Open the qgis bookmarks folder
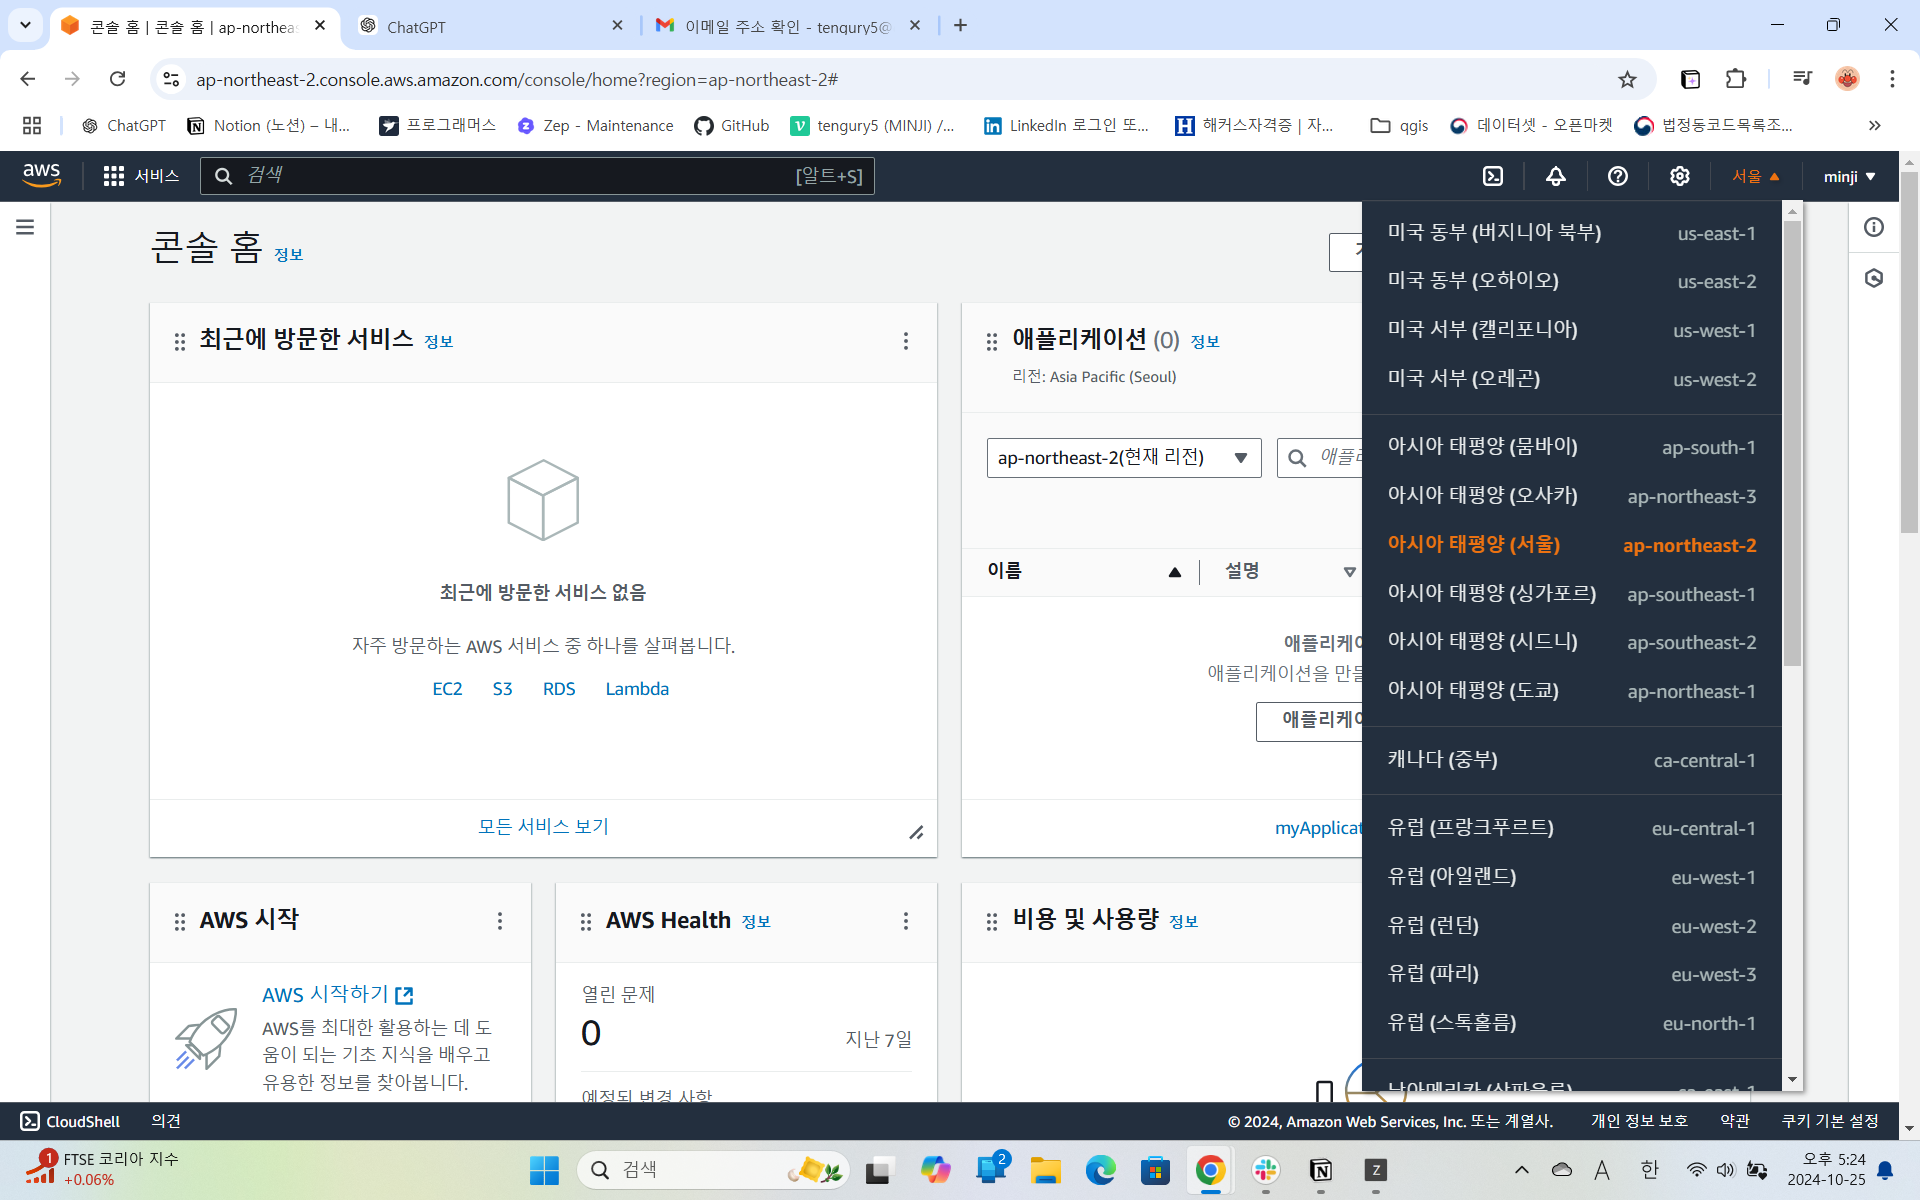Viewport: 1920px width, 1200px height. (x=1399, y=125)
